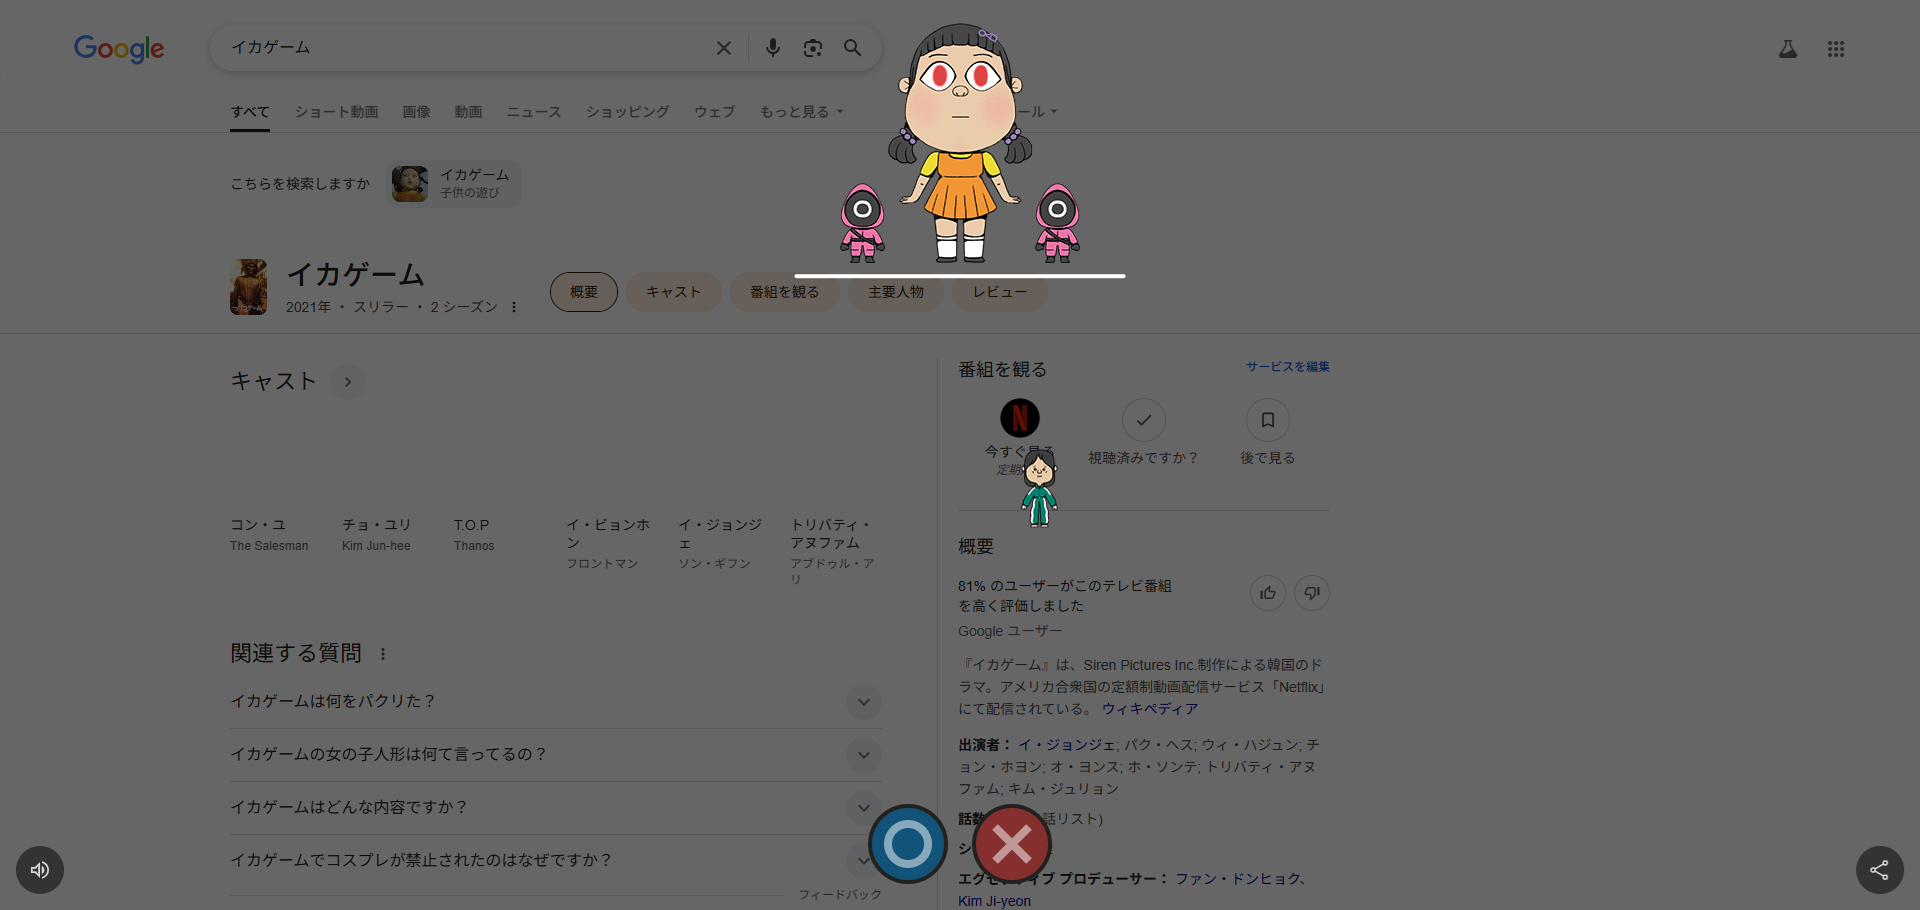Screen dimensions: 1920x910
Task: Click the thumbs up rating icon
Action: click(1268, 593)
